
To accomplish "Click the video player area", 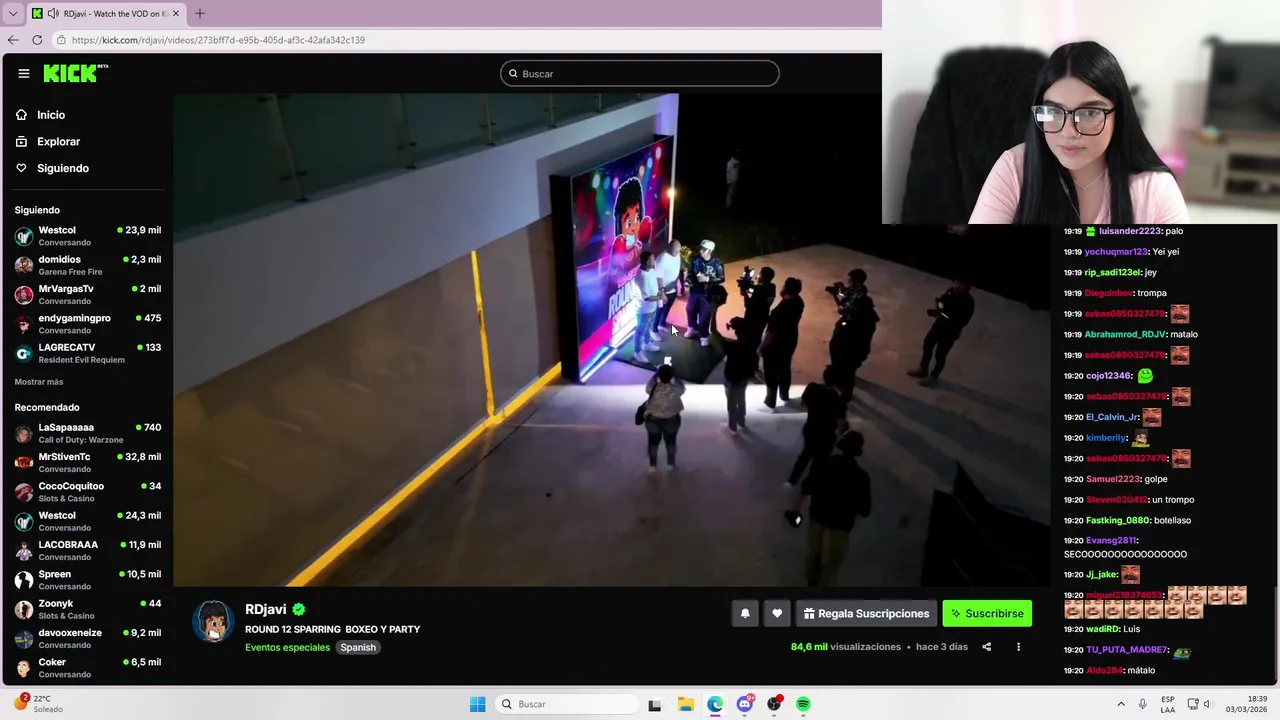I will click(612, 340).
